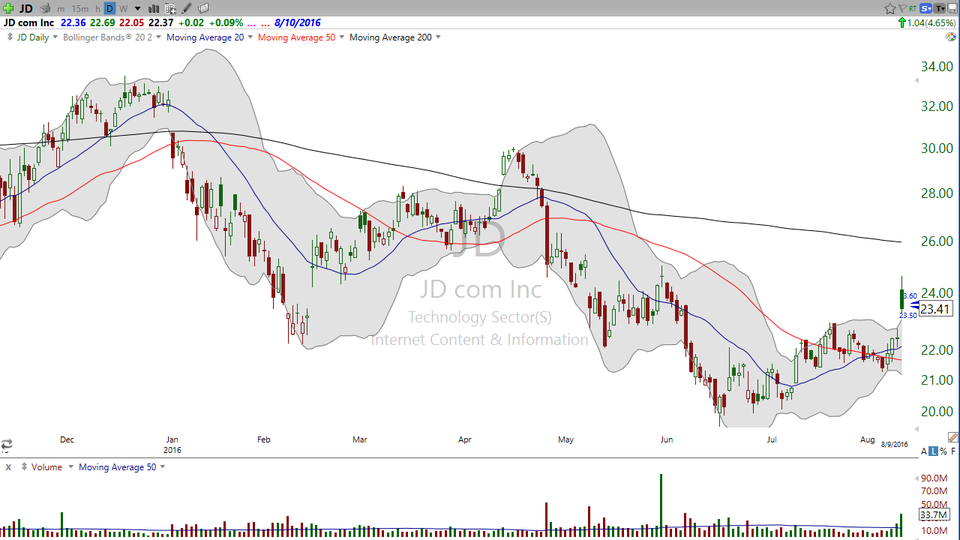
Task: Click the notes tag icon
Action: coord(204,8)
